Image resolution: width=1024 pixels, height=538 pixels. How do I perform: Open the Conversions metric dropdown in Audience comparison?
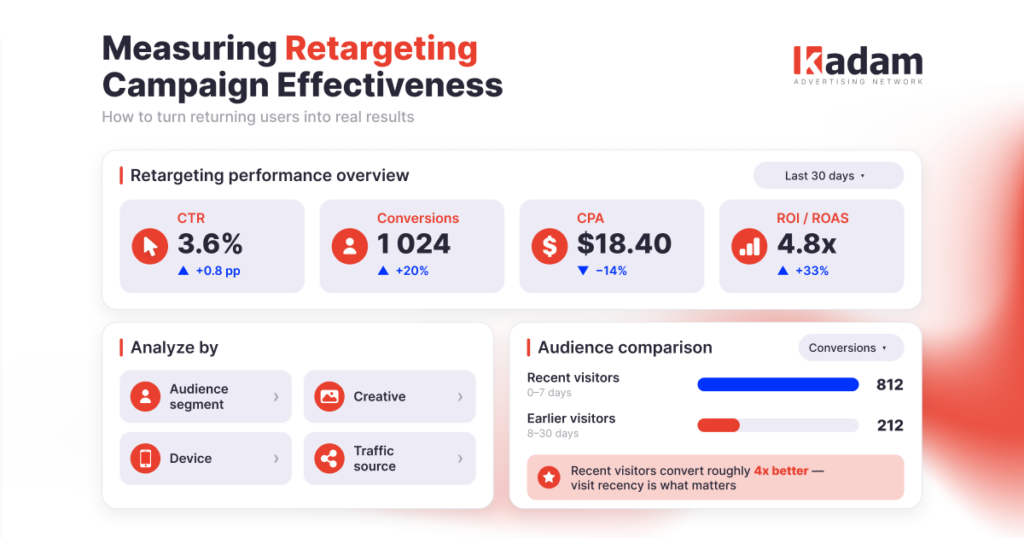coord(851,348)
